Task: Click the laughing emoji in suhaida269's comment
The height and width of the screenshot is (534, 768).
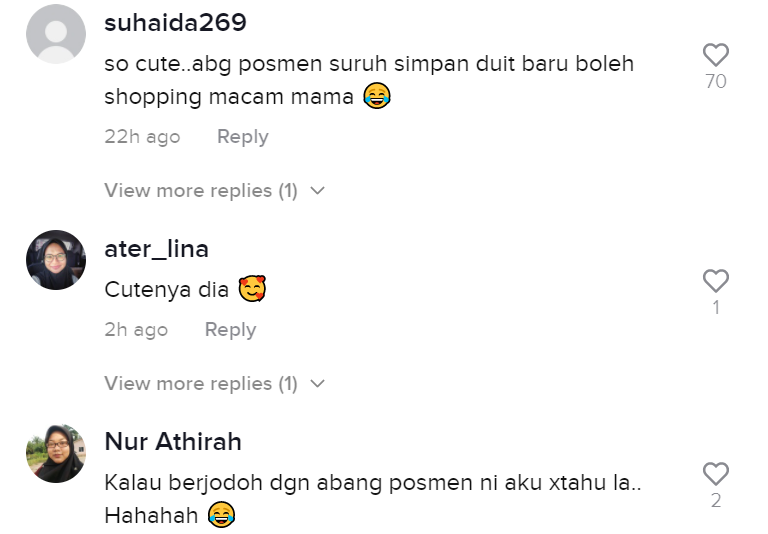Action: 377,95
